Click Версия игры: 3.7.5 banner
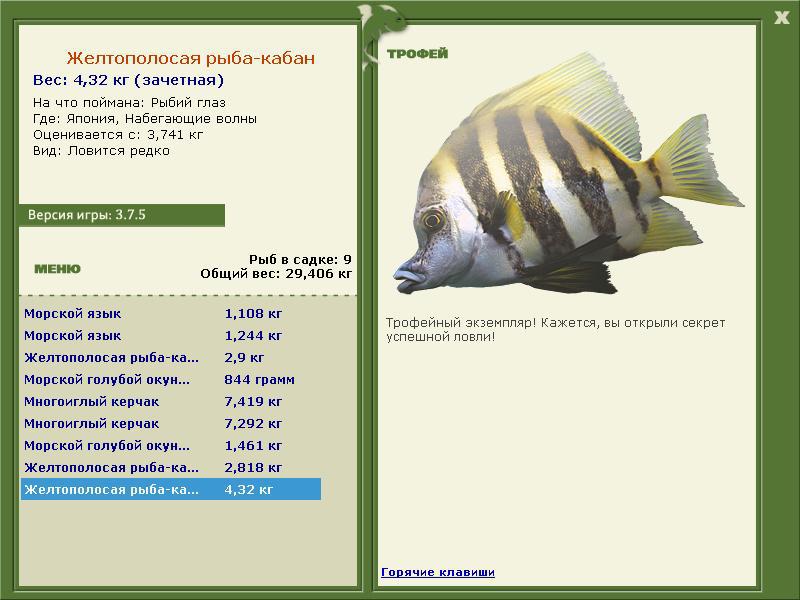Screen dimensions: 800x600 coord(121,215)
